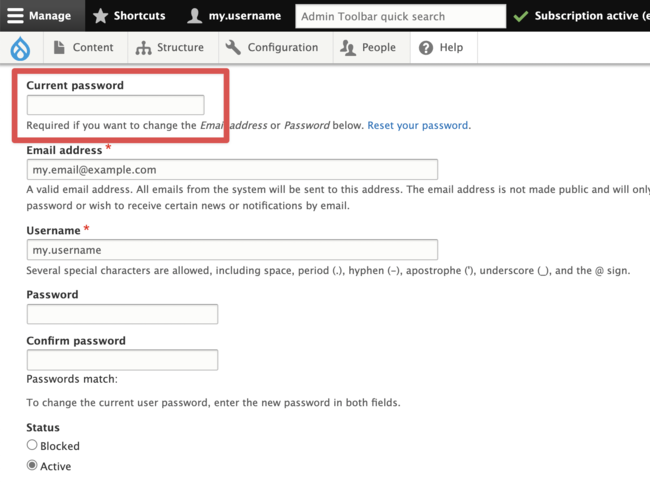Open the Shortcuts toolbar tab
Screen dimensions: 650x484
coord(130,16)
